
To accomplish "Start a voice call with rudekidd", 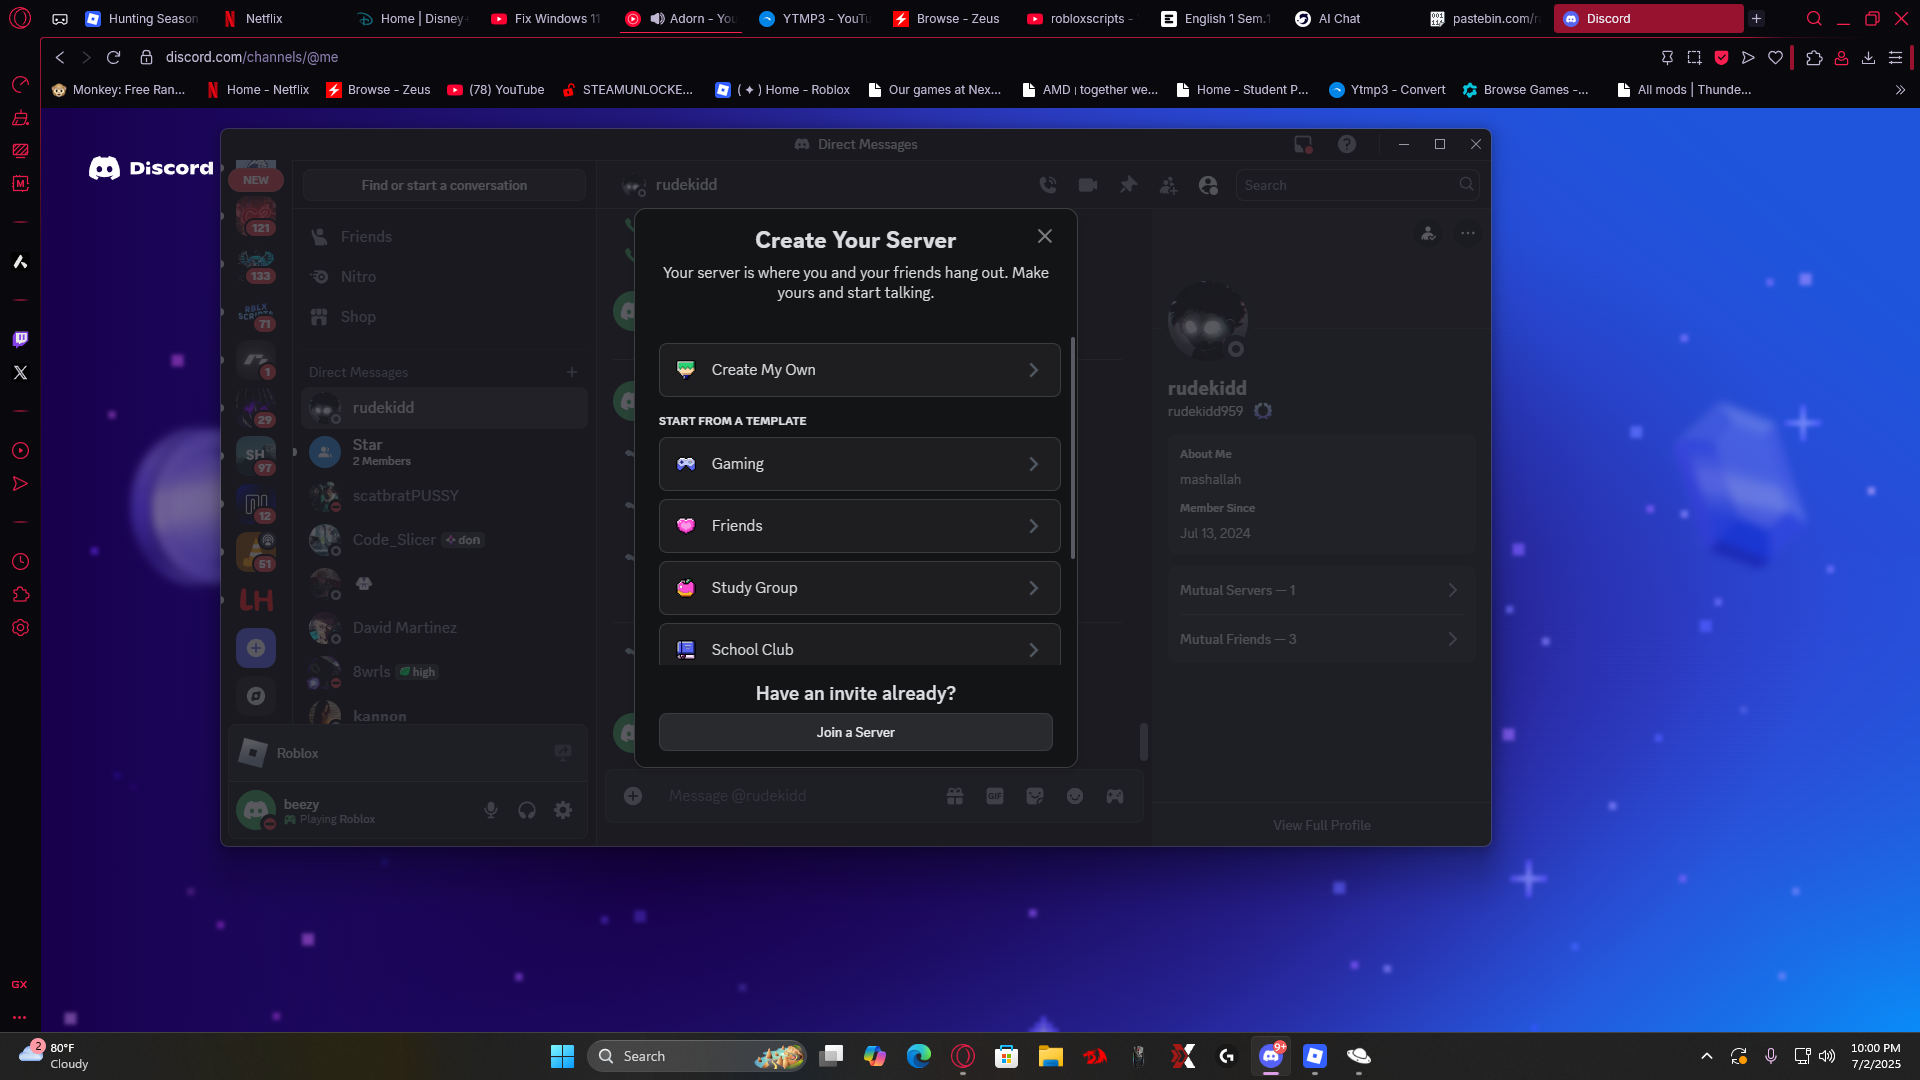I will click(x=1048, y=185).
